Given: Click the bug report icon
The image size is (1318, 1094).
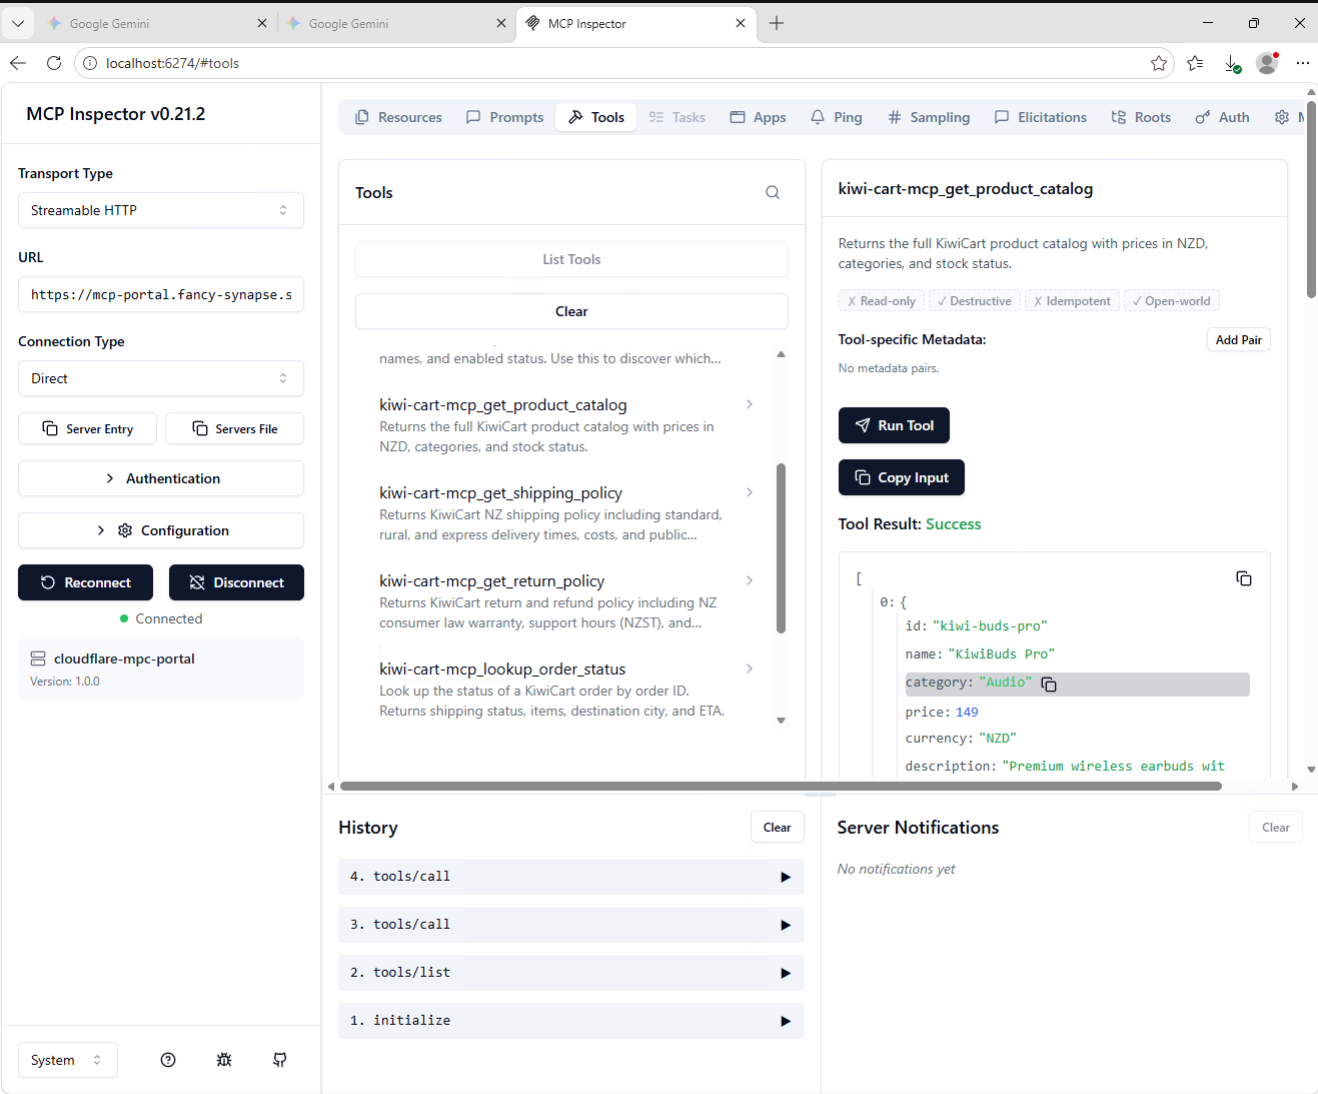Looking at the screenshot, I should (x=224, y=1060).
